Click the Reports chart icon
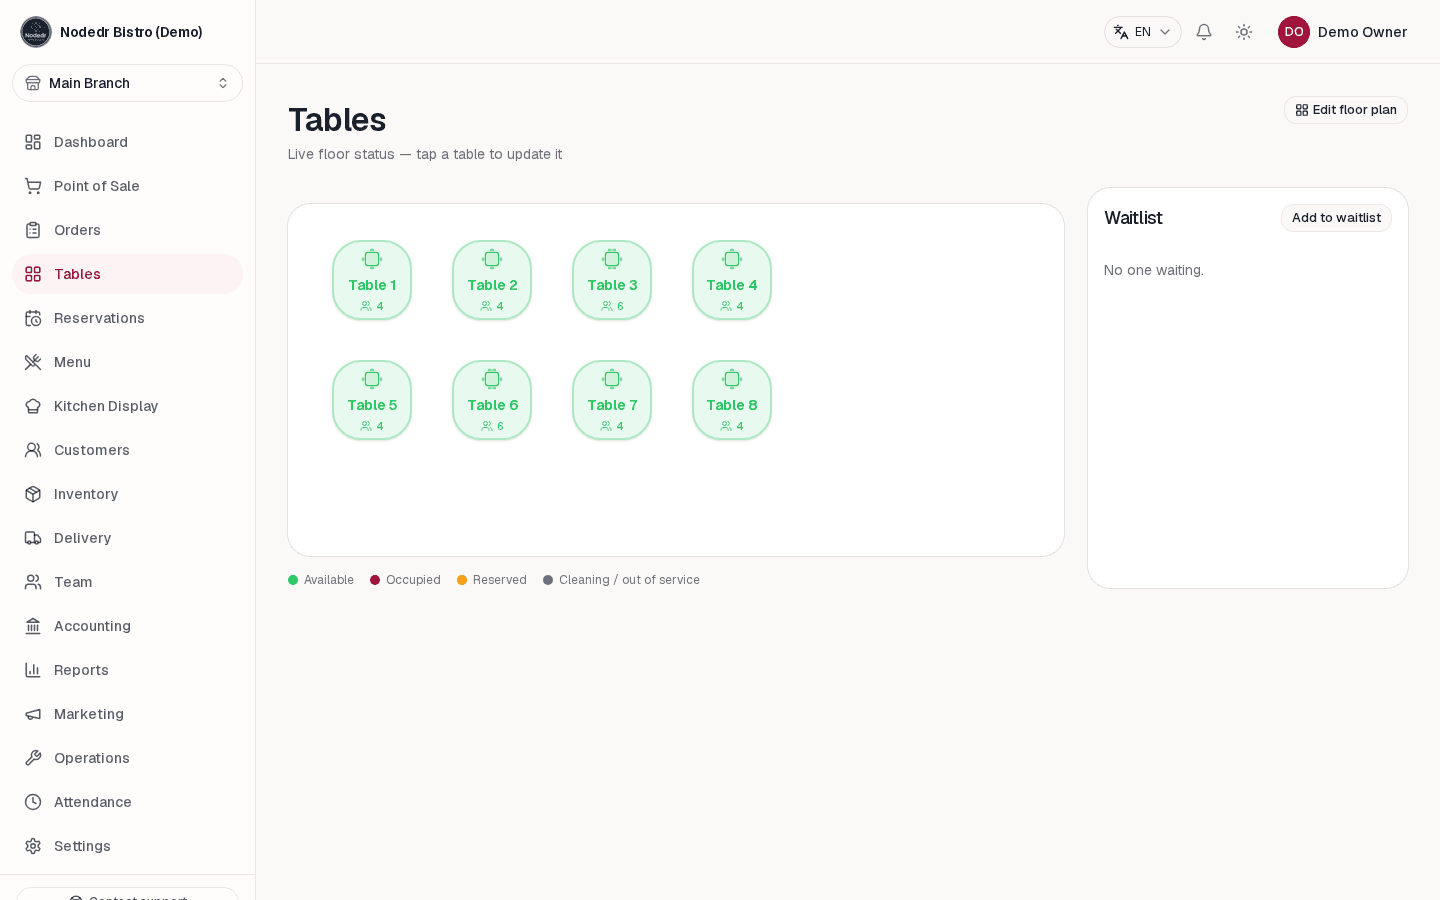Image resolution: width=1440 pixels, height=900 pixels. pos(33,670)
